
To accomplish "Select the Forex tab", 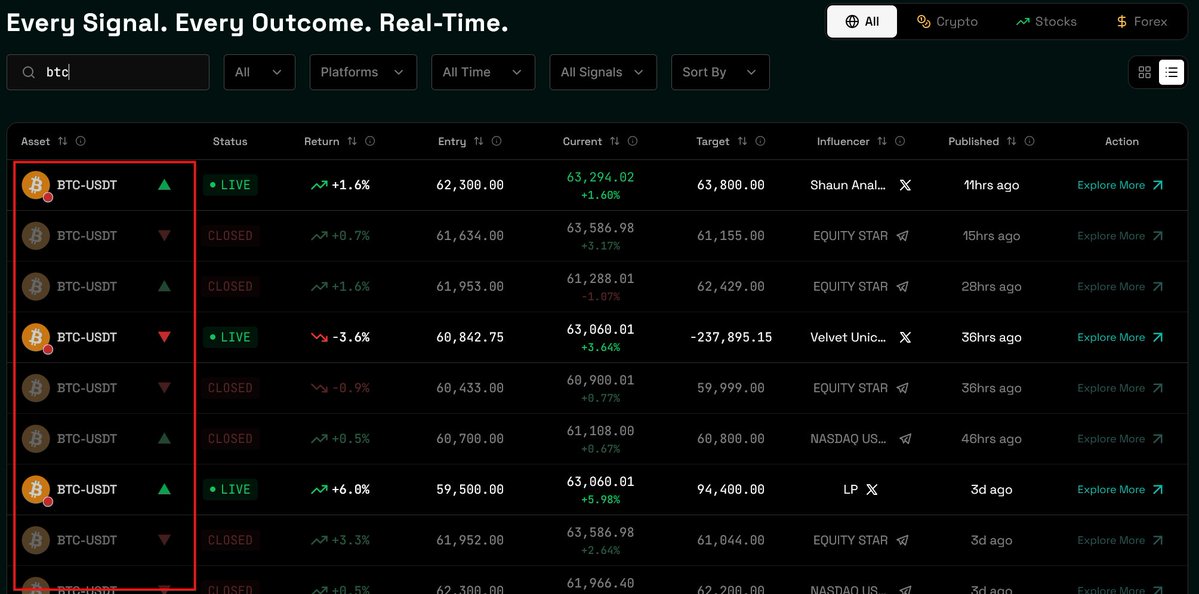I will click(1142, 21).
